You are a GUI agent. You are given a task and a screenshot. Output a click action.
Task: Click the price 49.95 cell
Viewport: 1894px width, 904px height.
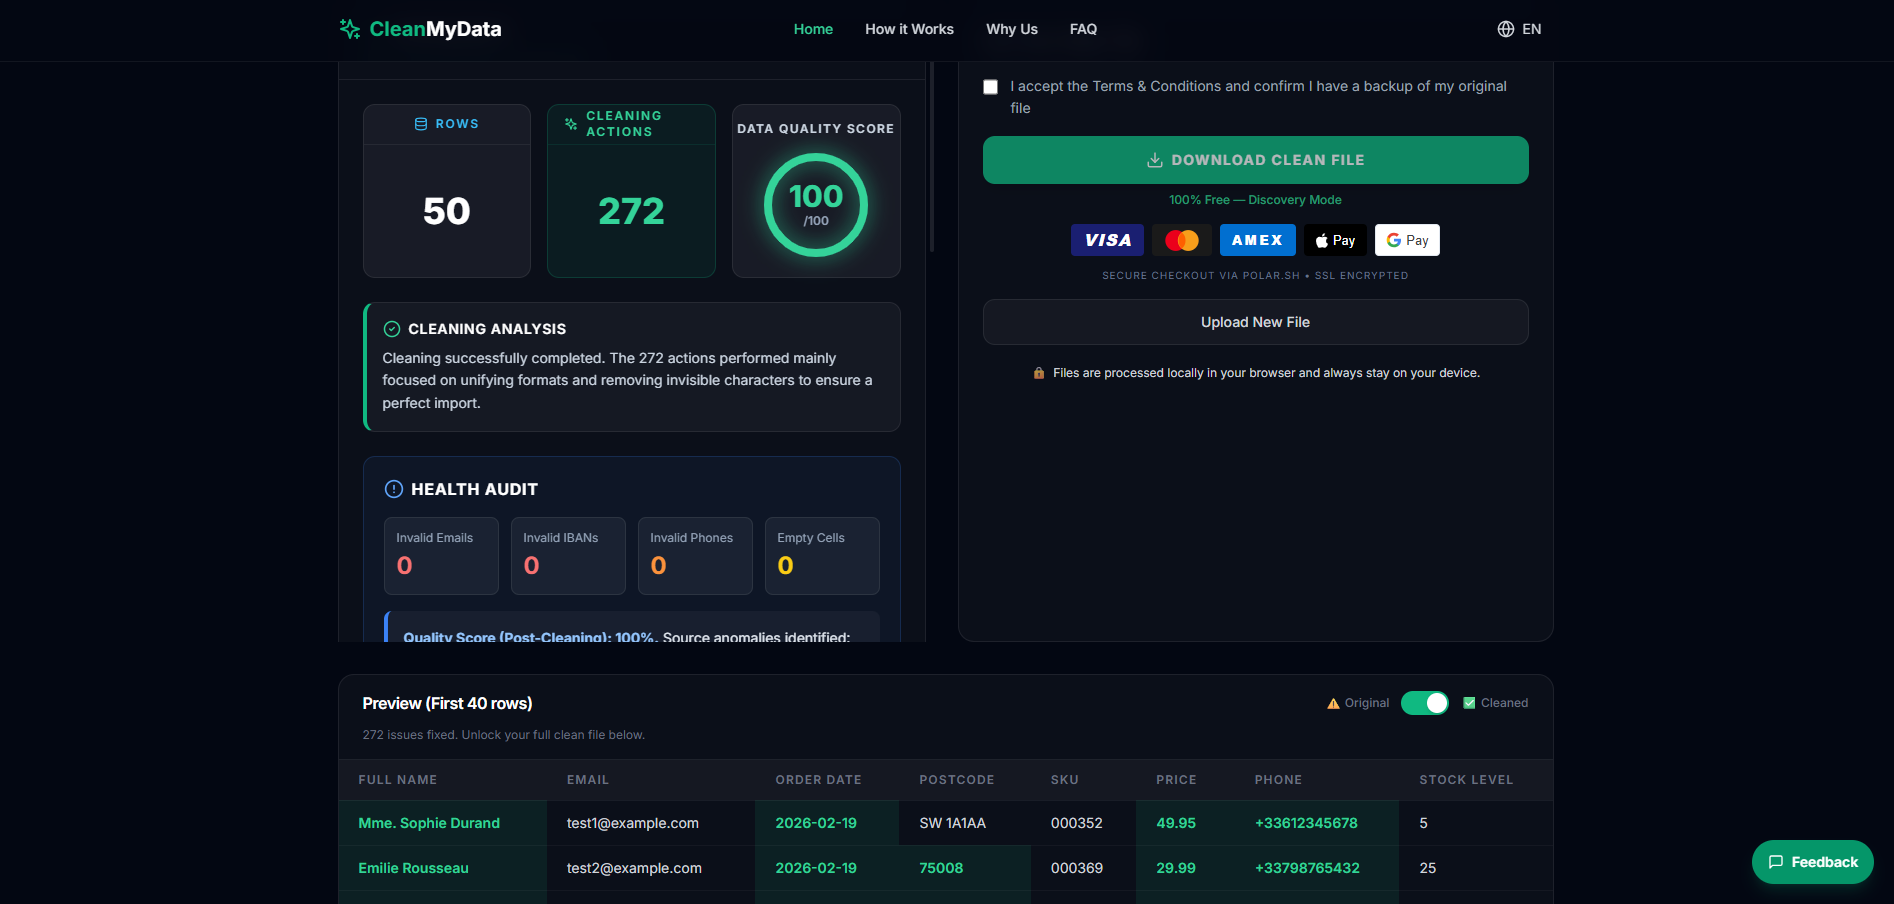(x=1185, y=823)
